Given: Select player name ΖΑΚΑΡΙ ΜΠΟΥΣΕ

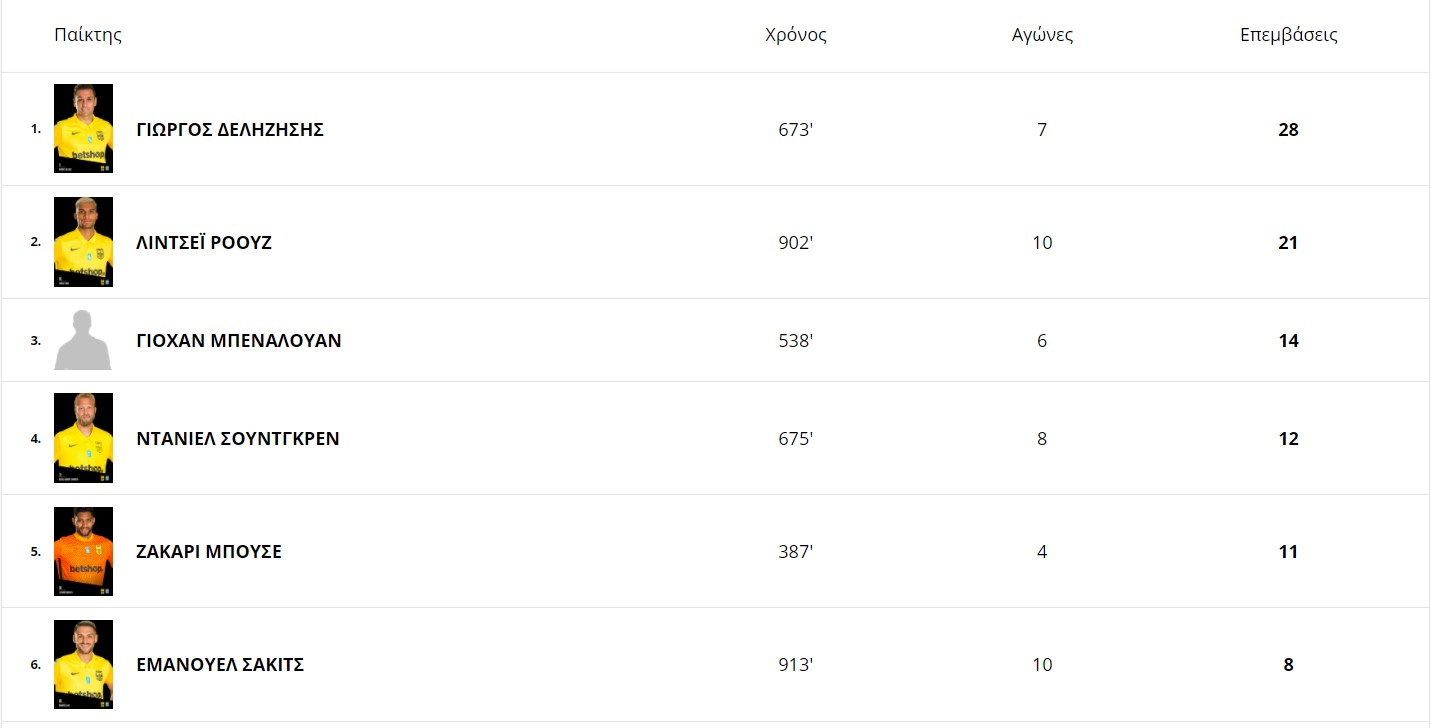Looking at the screenshot, I should click(x=209, y=552).
